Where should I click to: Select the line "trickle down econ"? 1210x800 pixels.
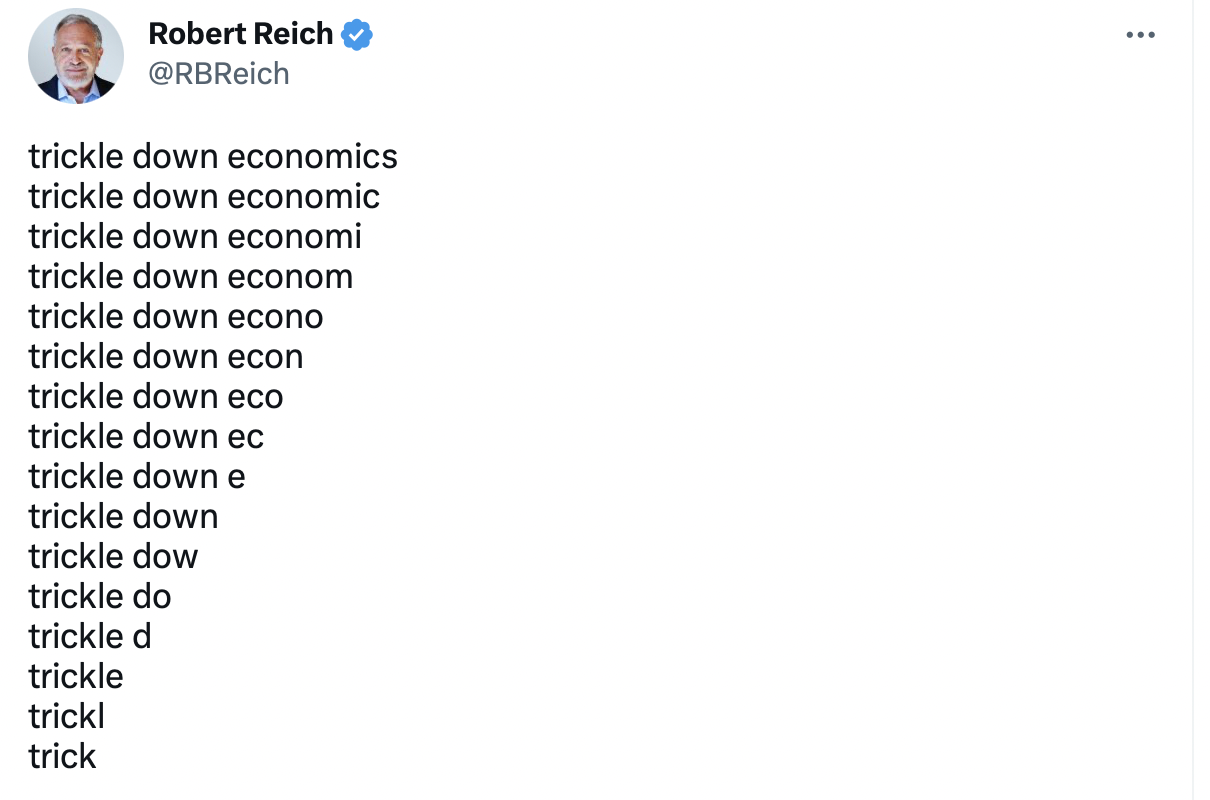coord(166,357)
